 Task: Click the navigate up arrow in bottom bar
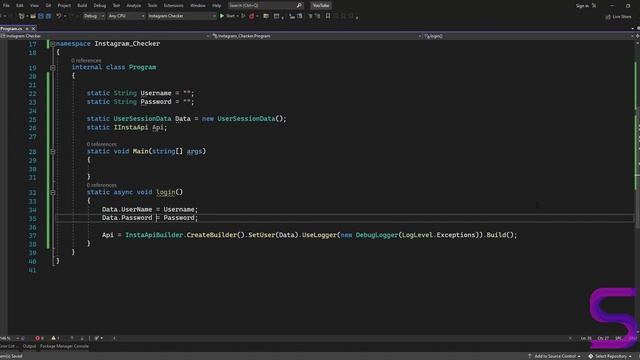coord(72,338)
